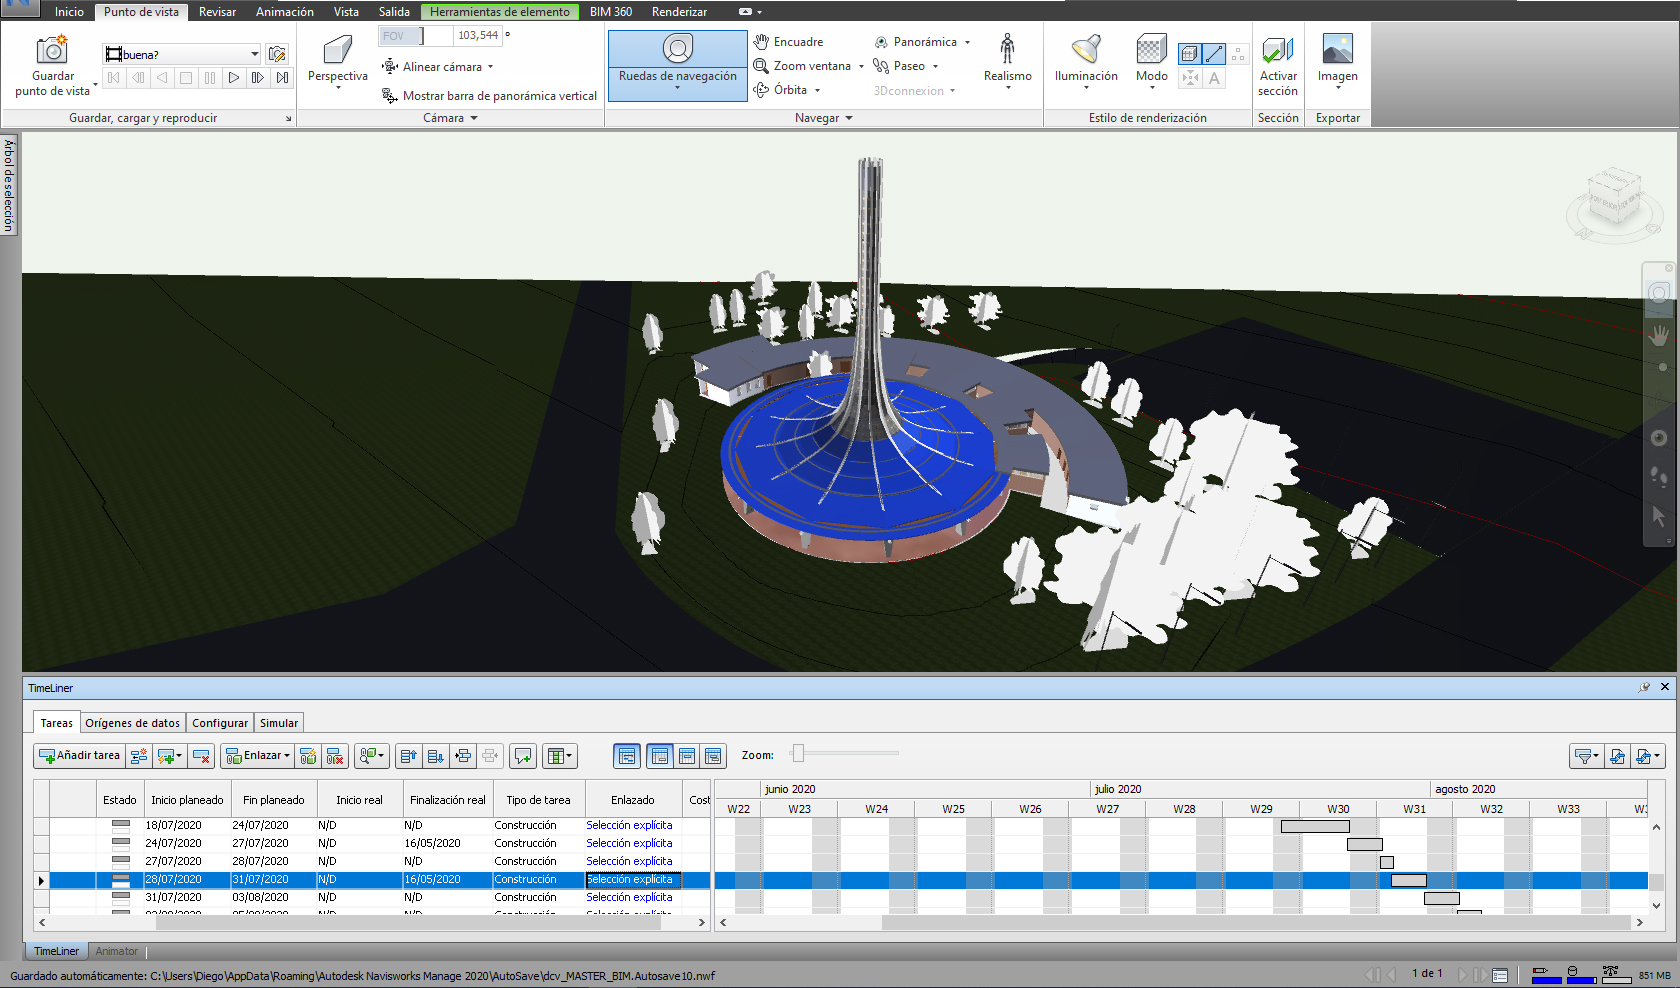Click the play button in viewpoint playback controls
This screenshot has width=1680, height=988.
point(234,78)
